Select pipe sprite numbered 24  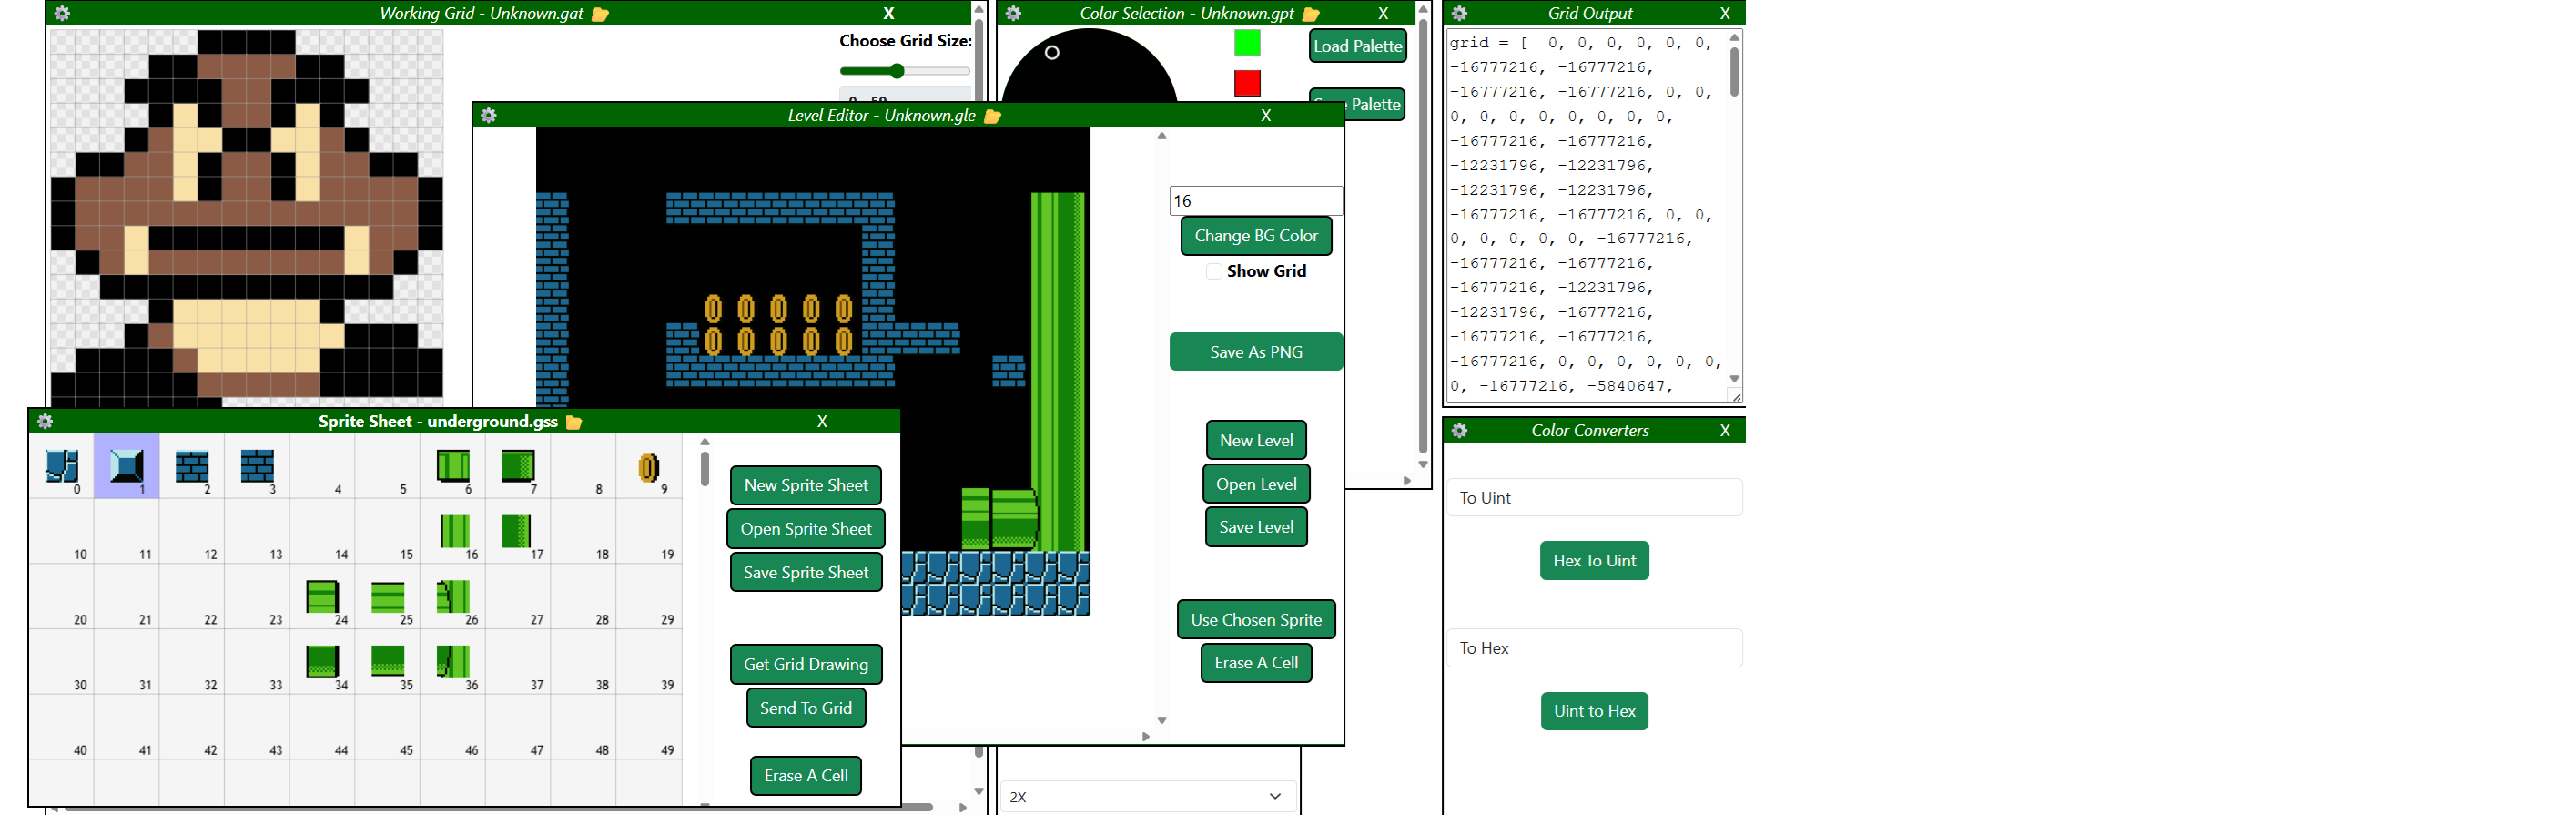pos(322,597)
